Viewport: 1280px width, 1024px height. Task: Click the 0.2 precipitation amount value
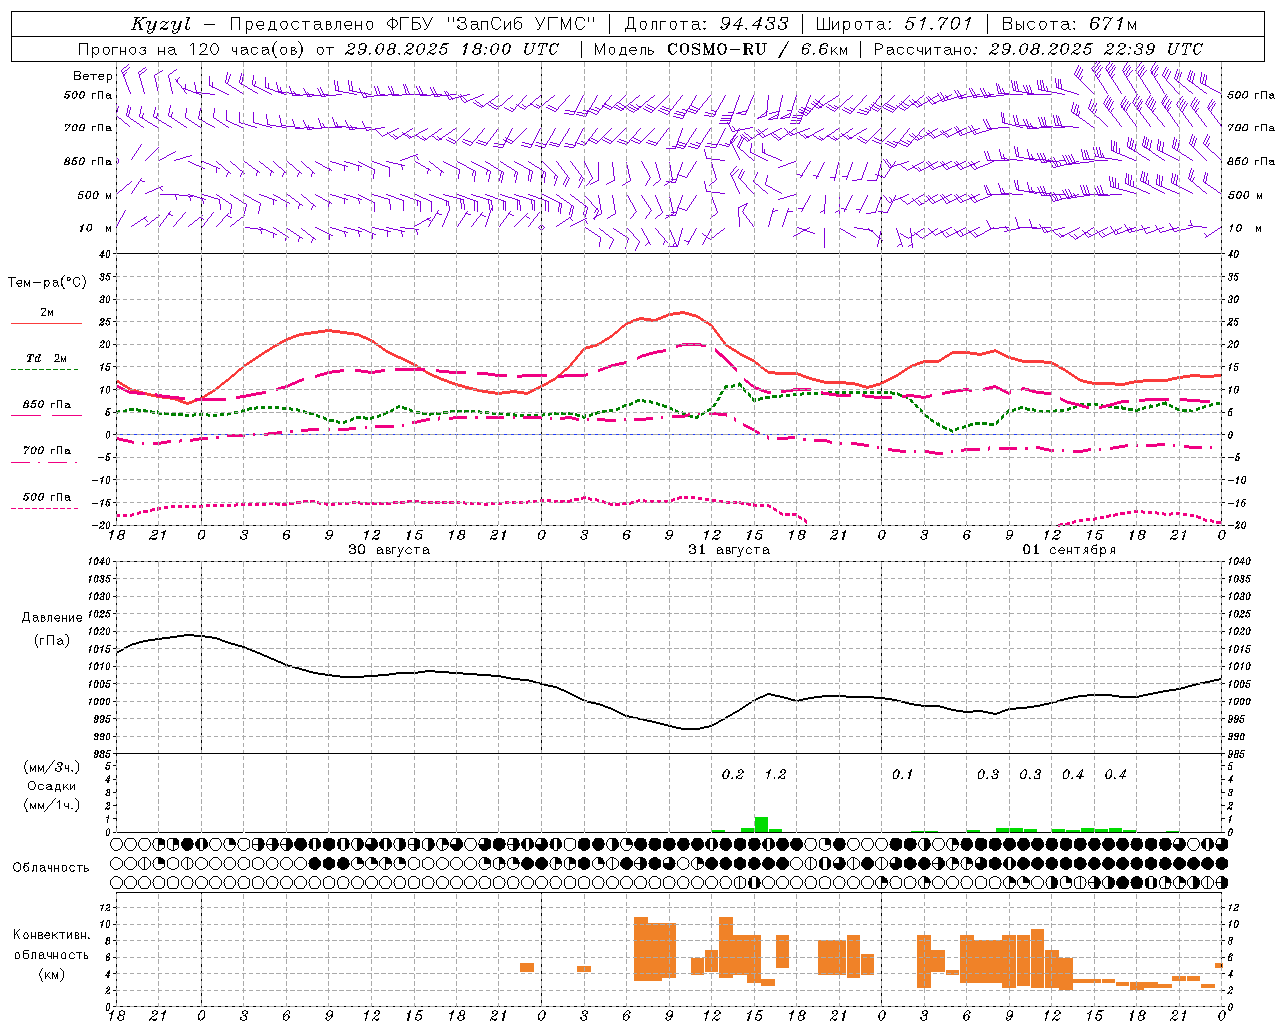point(733,774)
